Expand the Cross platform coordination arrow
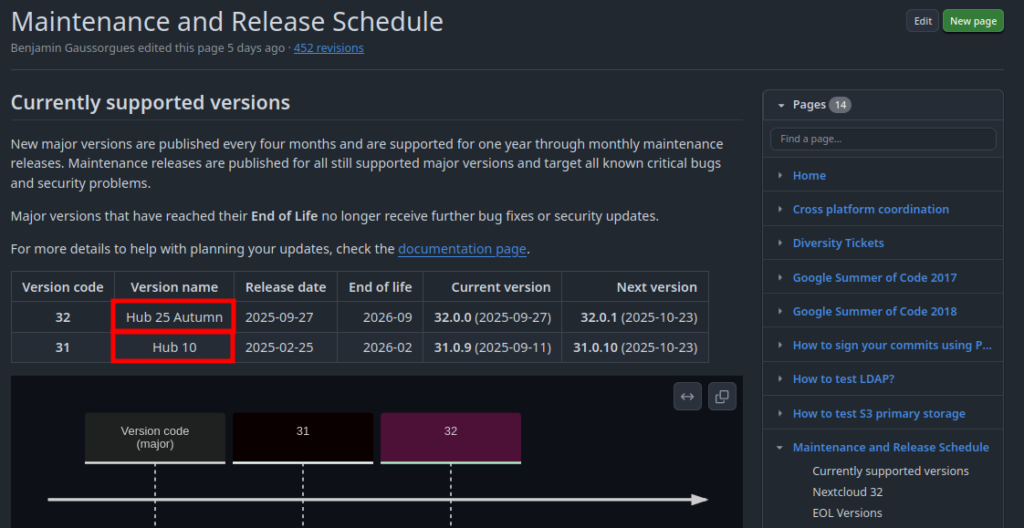Screen dimensions: 1024x528 [x=780, y=210]
